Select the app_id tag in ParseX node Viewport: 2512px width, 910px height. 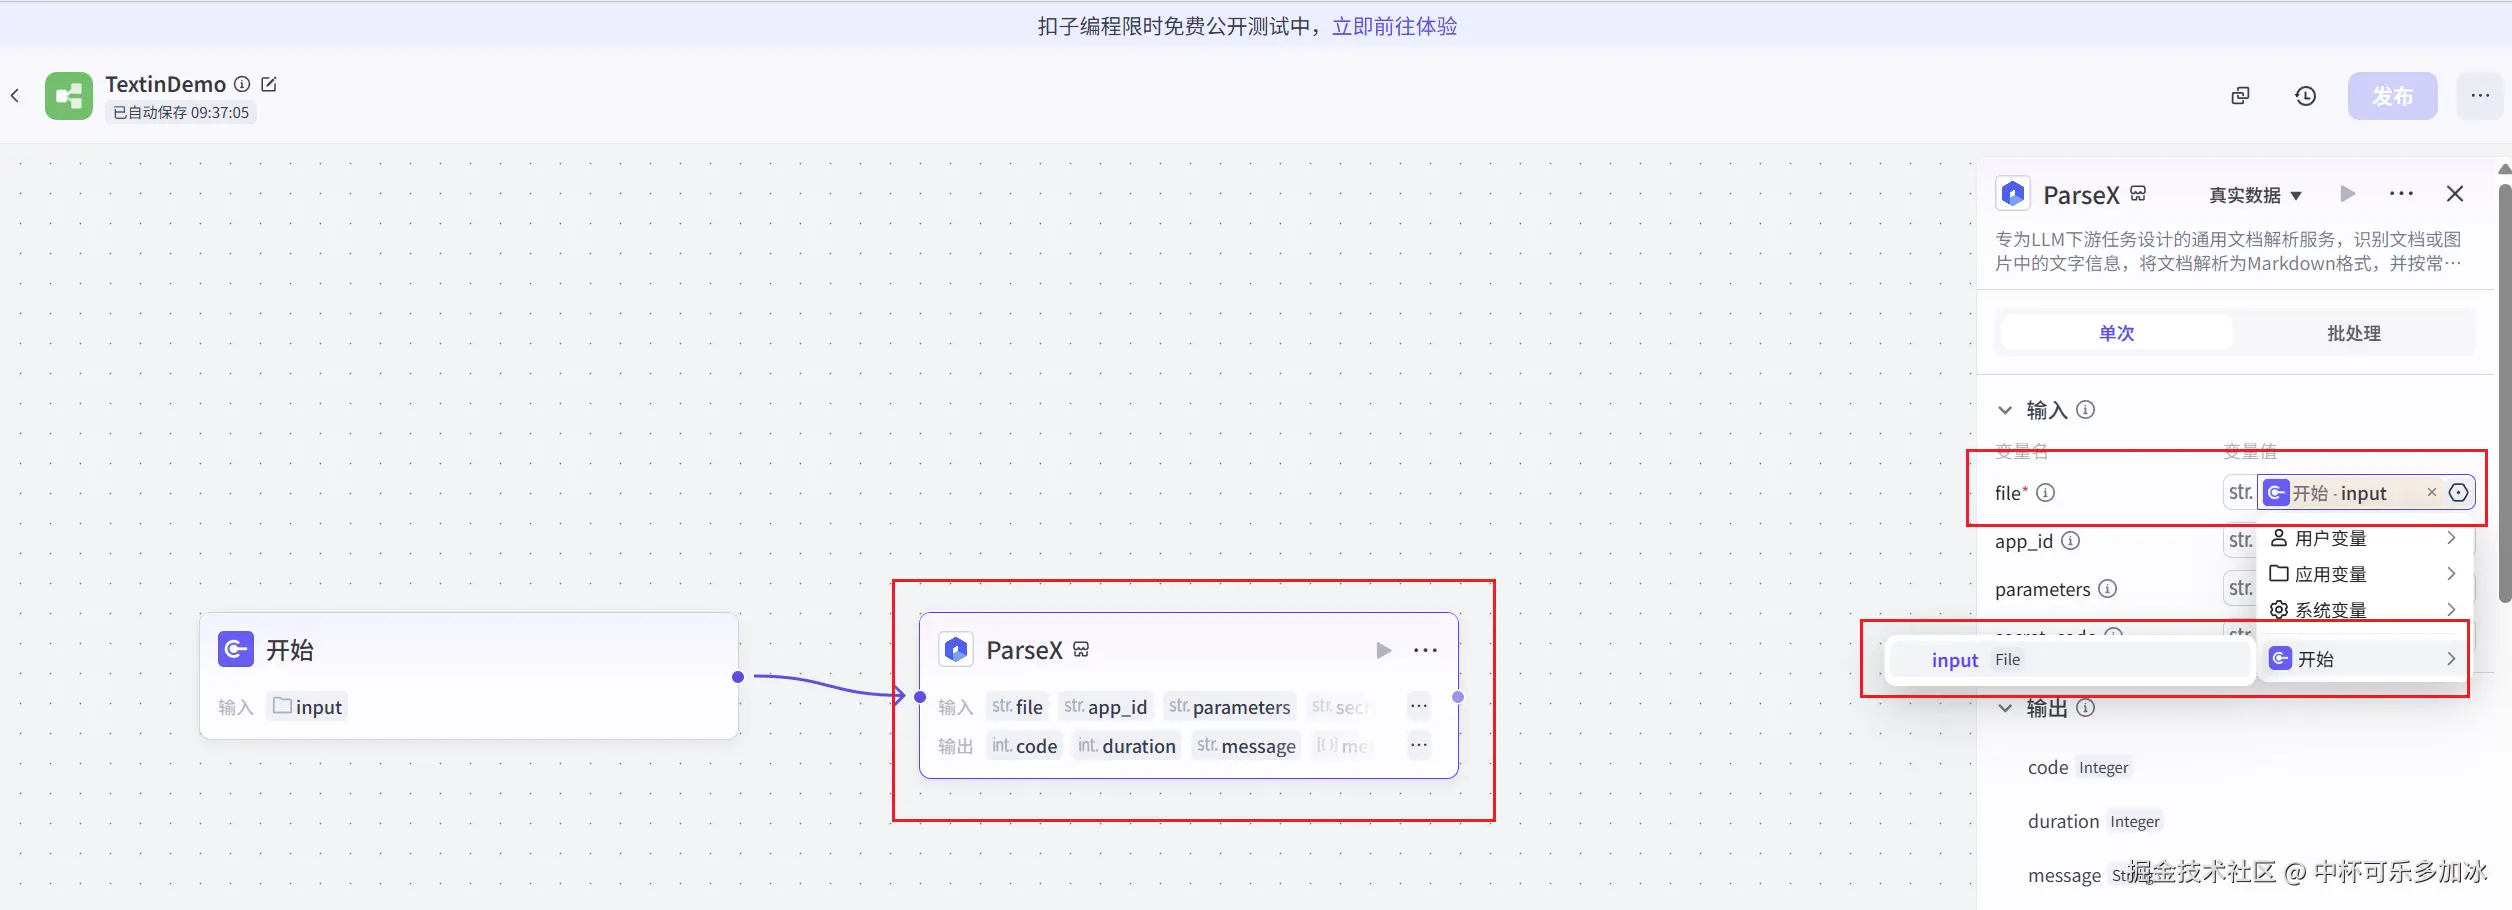(x=1105, y=707)
